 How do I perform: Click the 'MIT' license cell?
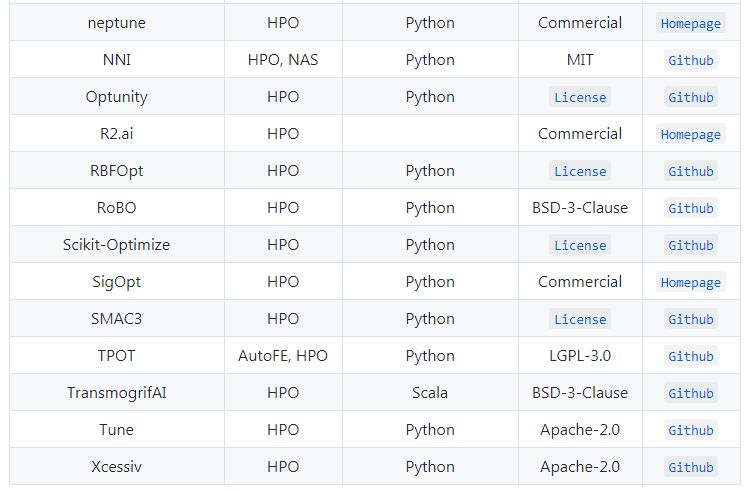tap(580, 59)
